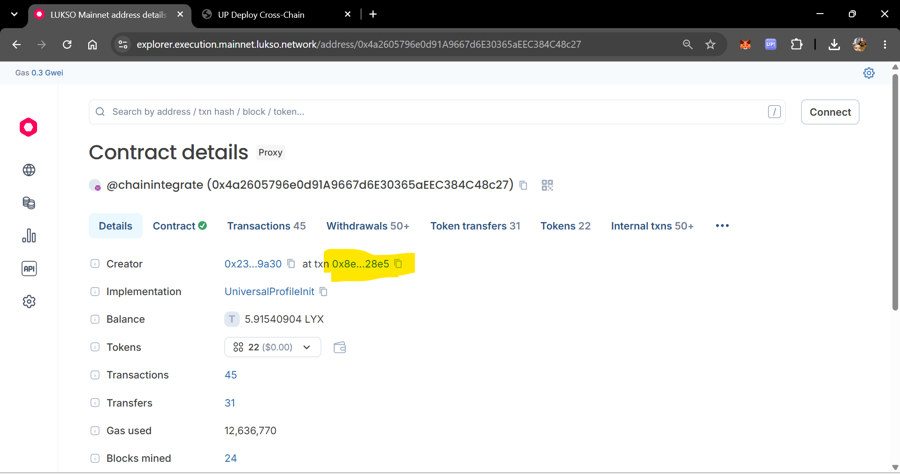This screenshot has width=900, height=474.
Task: Open creation transaction 0x8e...28e5 link
Action: point(360,263)
